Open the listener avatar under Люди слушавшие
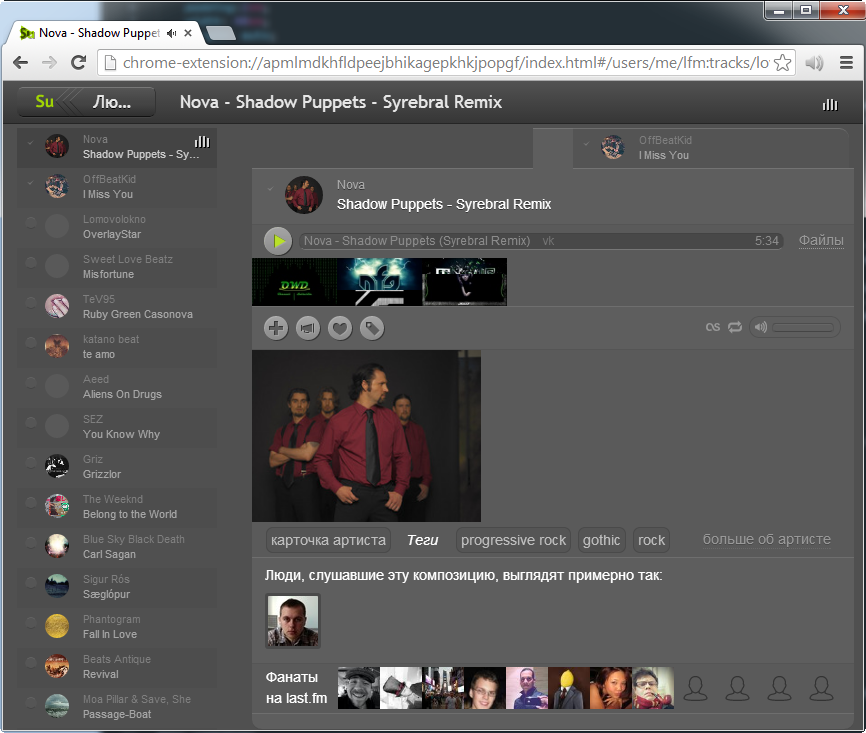Image resolution: width=866 pixels, height=733 pixels. [x=293, y=621]
